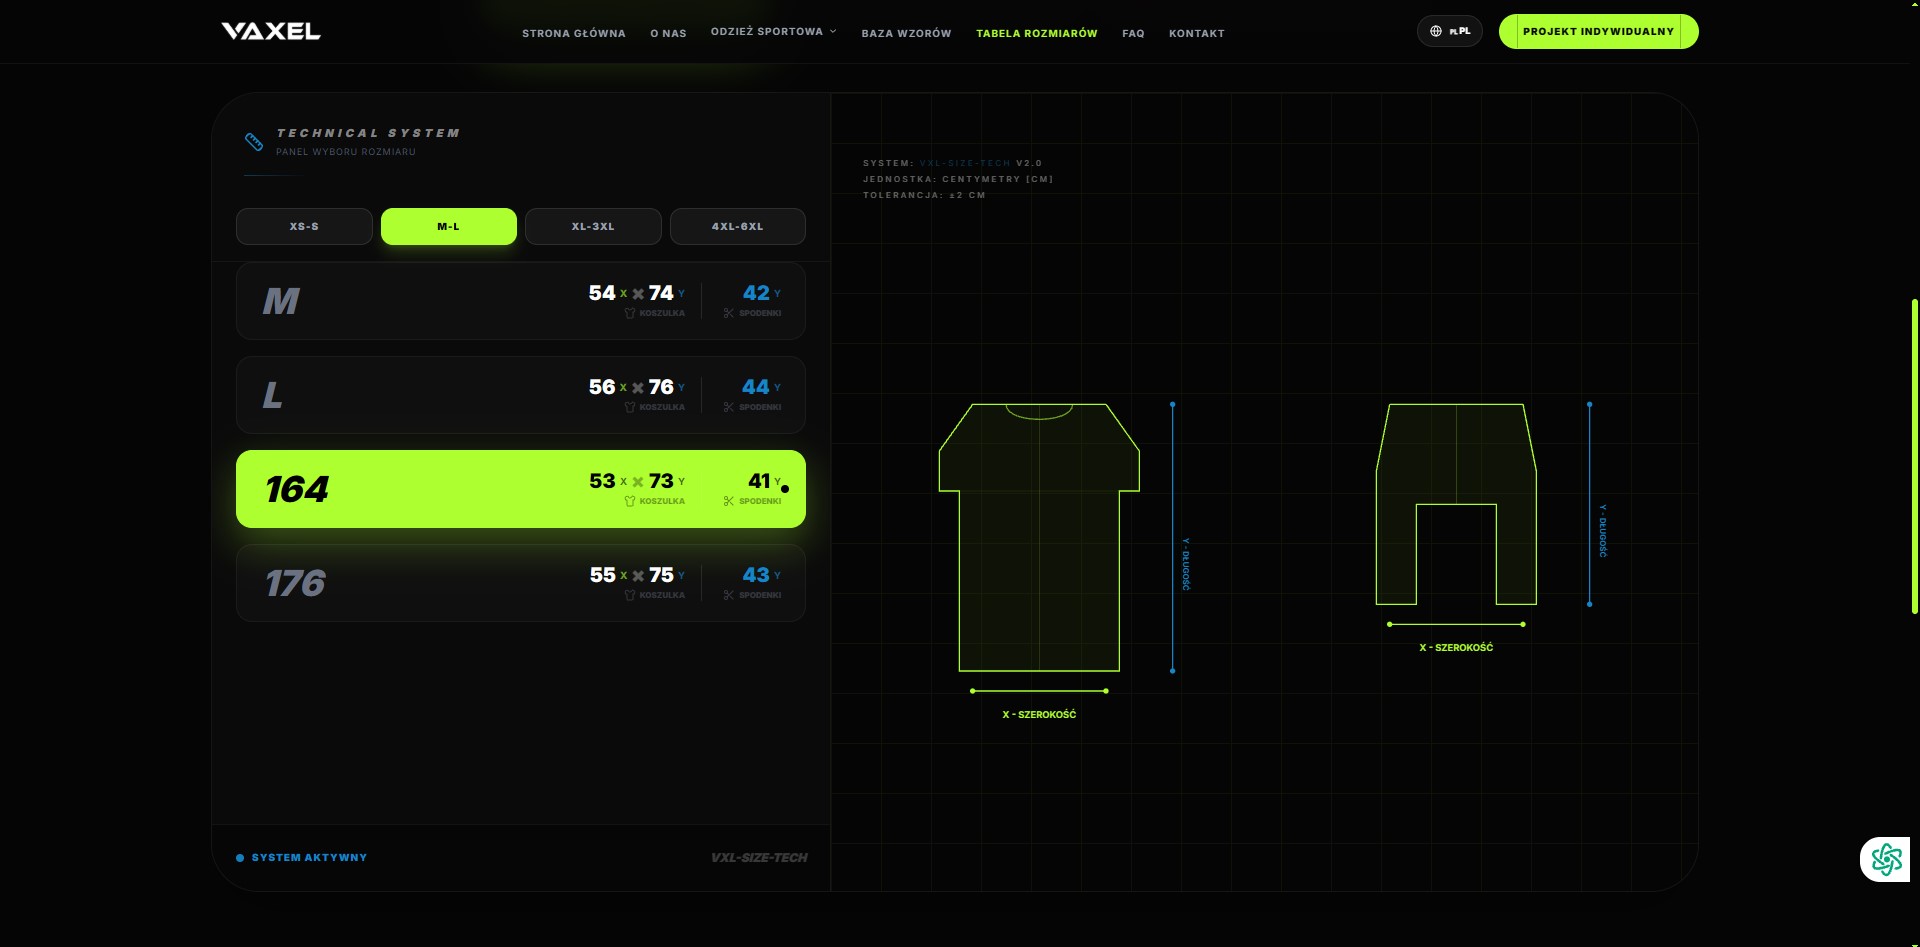Viewport: 1920px width, 947px height.
Task: Open the chat widget icon
Action: (1886, 859)
